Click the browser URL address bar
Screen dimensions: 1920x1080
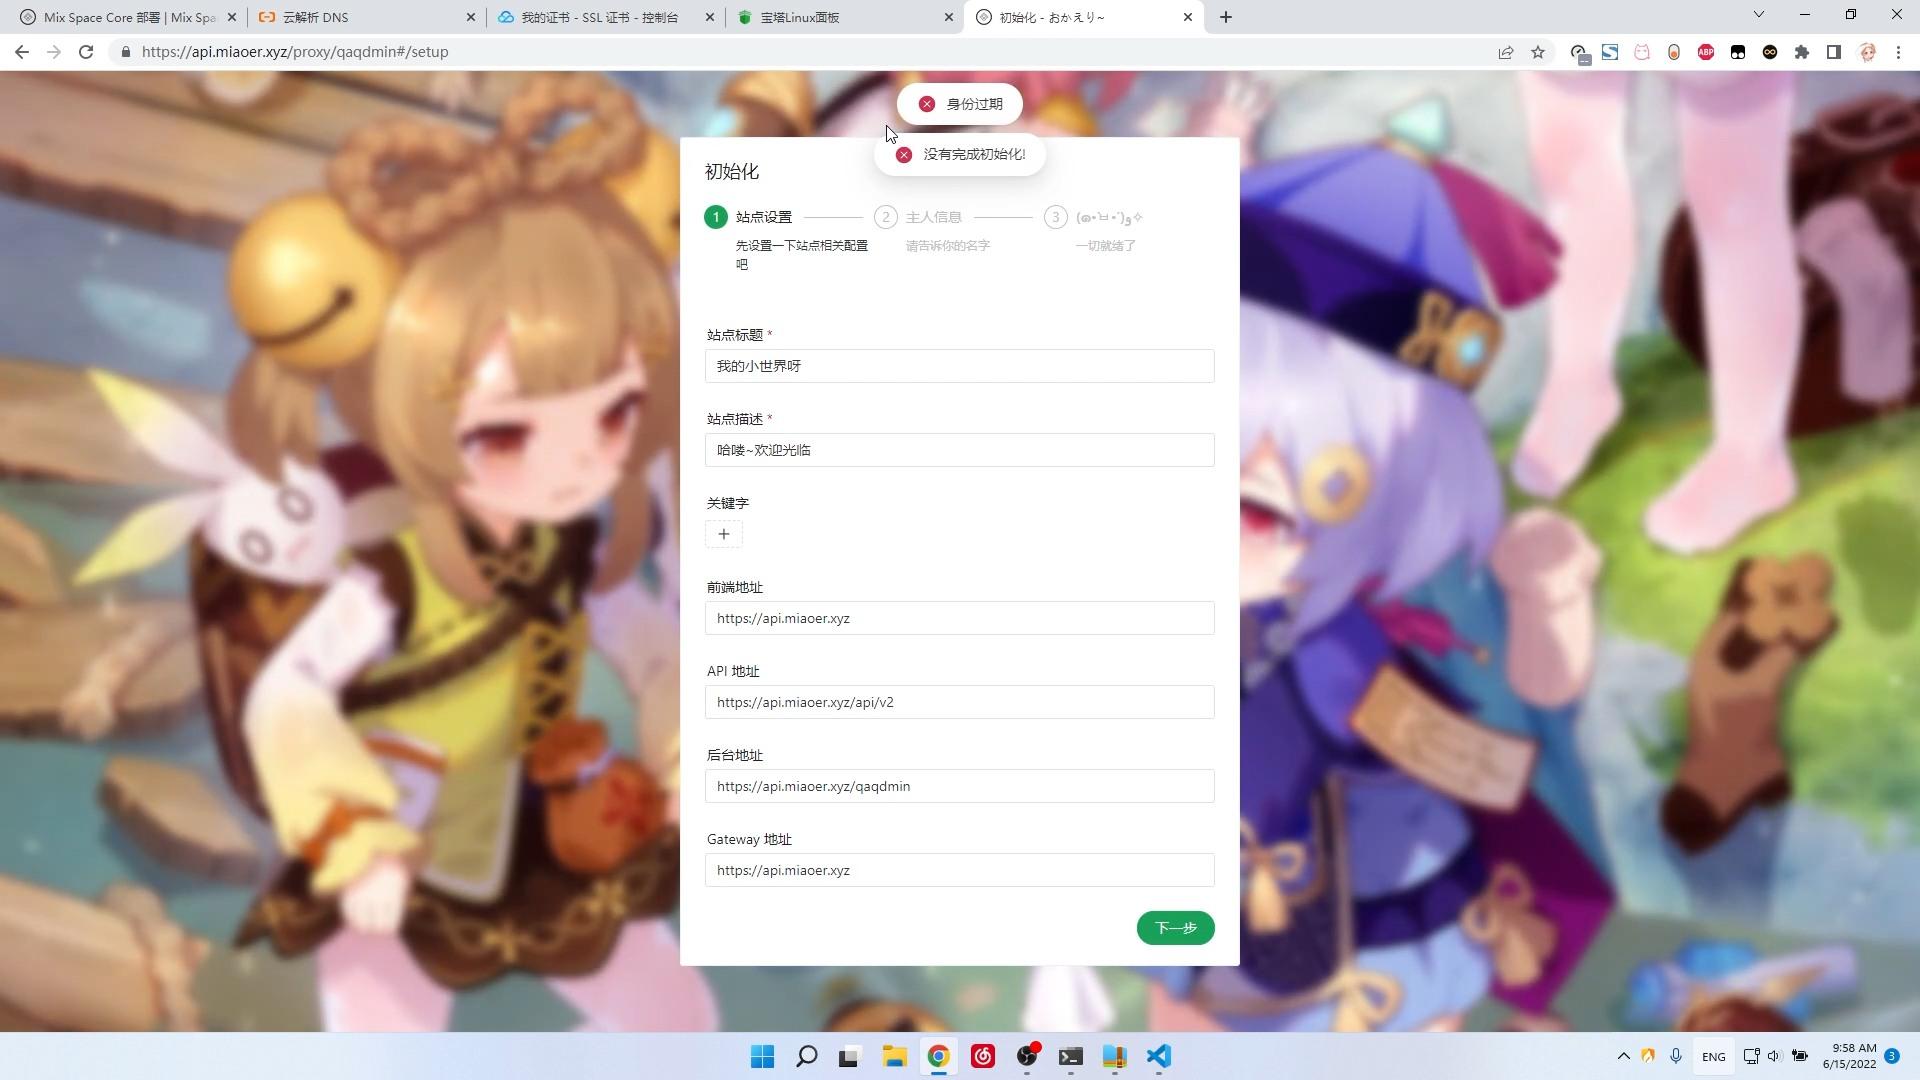coord(800,52)
